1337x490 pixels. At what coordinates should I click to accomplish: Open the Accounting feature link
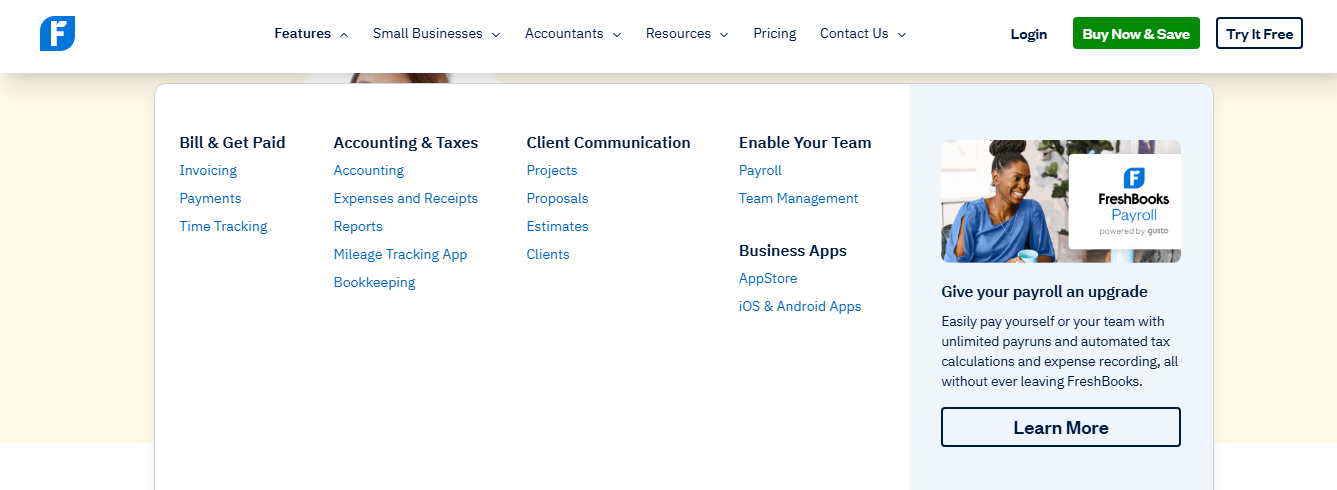pos(369,170)
